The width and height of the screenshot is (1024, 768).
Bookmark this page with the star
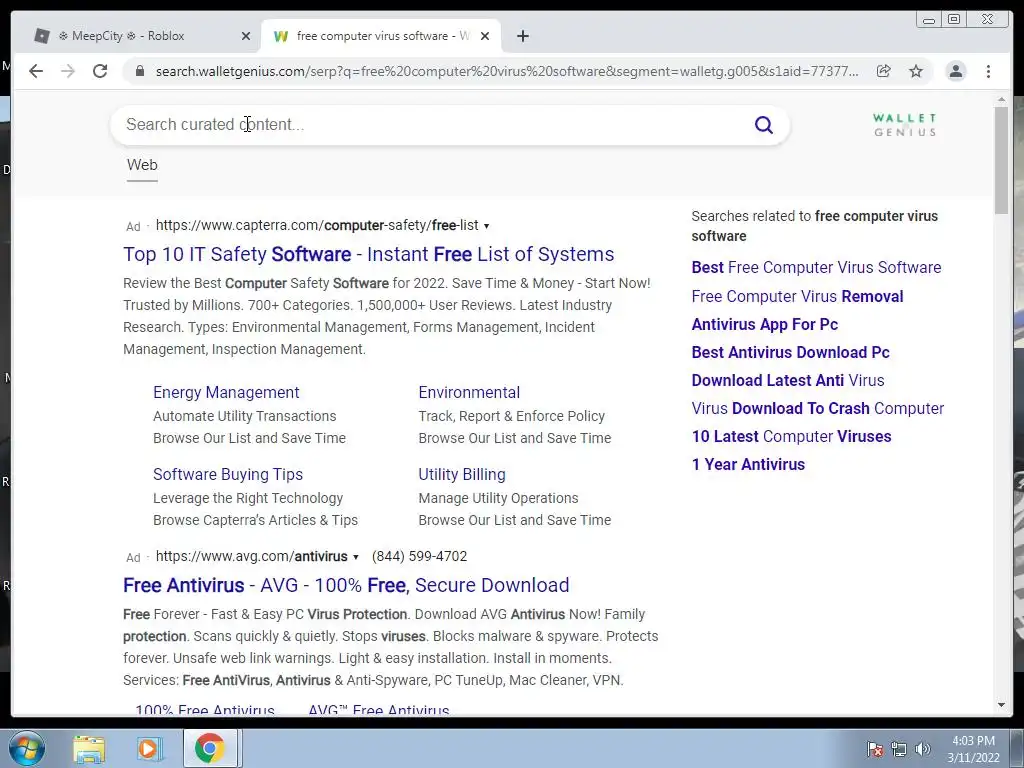pos(916,71)
